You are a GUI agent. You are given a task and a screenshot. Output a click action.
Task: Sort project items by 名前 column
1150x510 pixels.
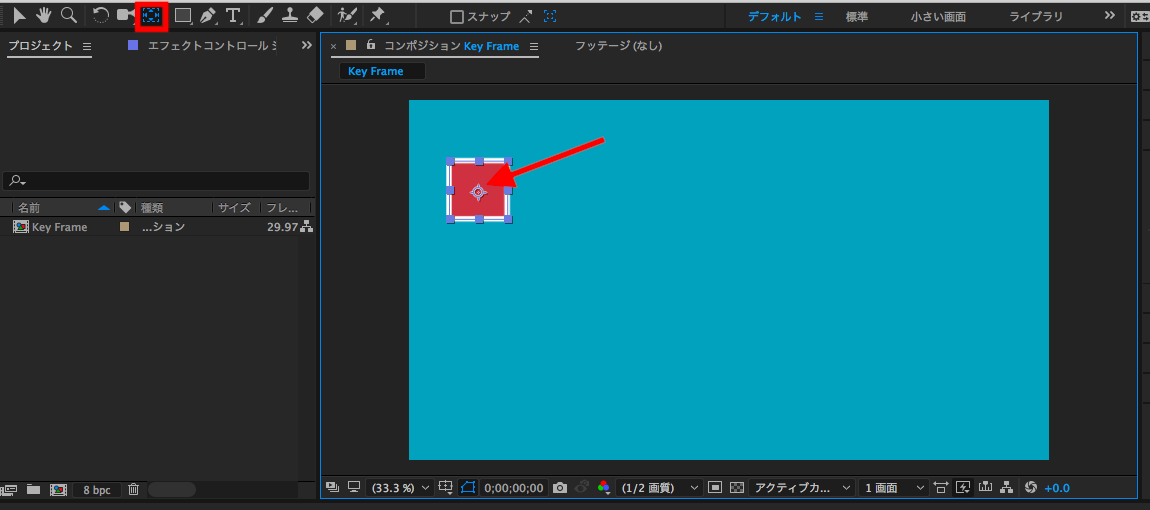[x=29, y=208]
